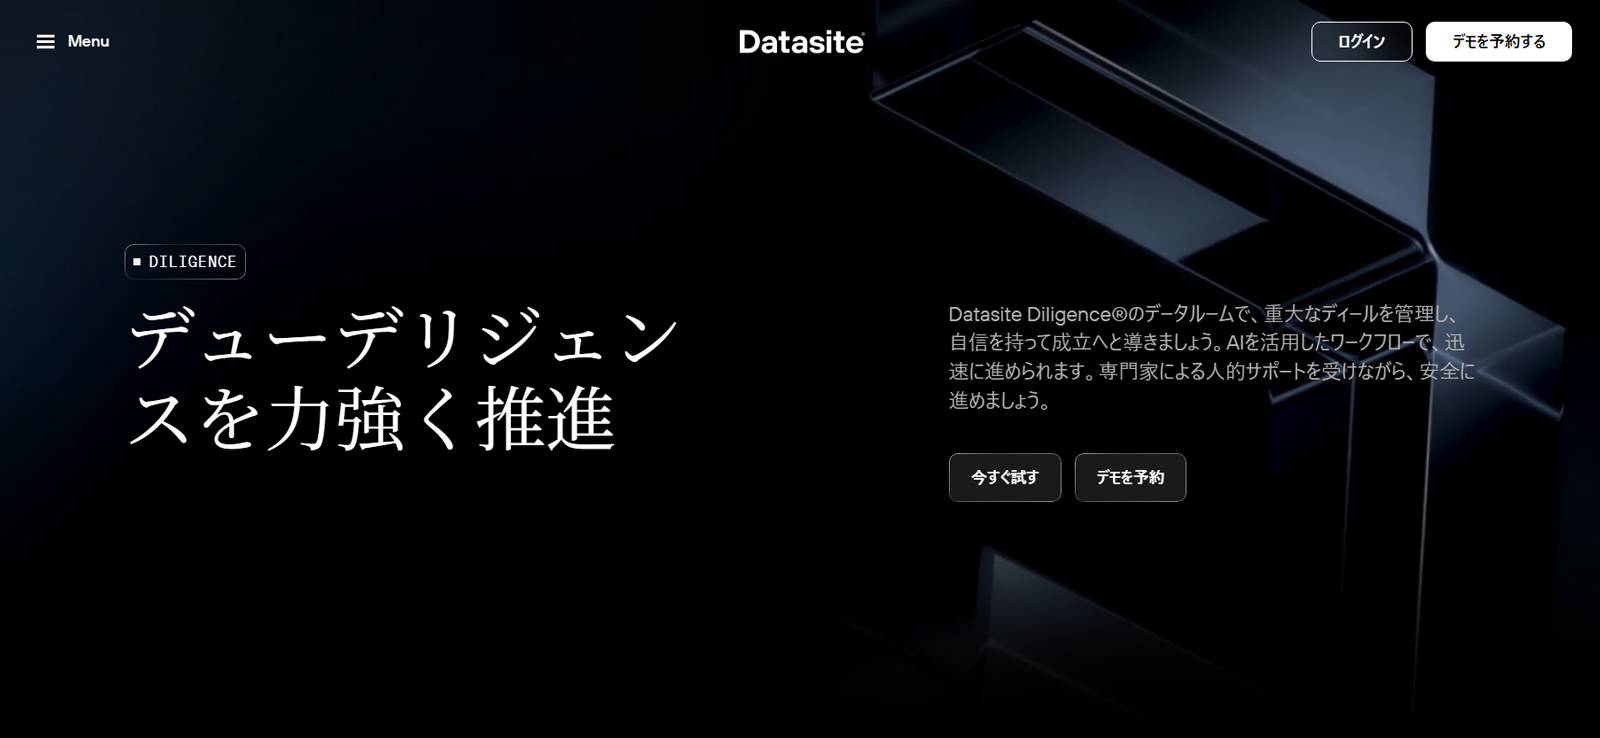Image resolution: width=1600 pixels, height=738 pixels.
Task: Open the hamburger Menu icon
Action: click(x=45, y=41)
